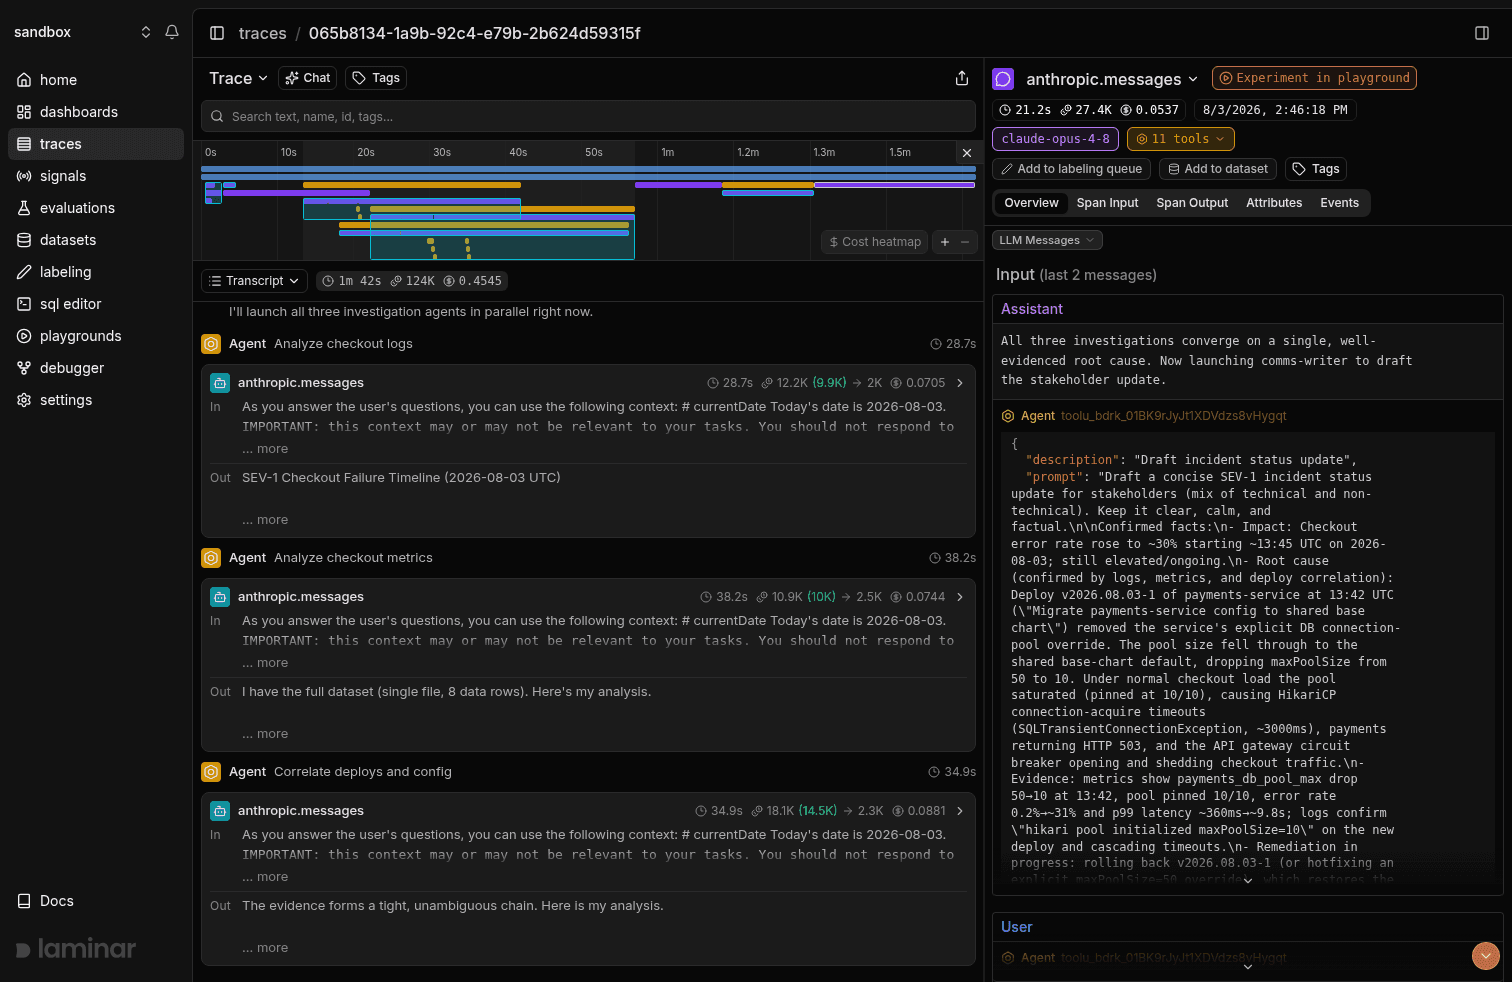Click the Tags button beside Chat

coord(376,78)
